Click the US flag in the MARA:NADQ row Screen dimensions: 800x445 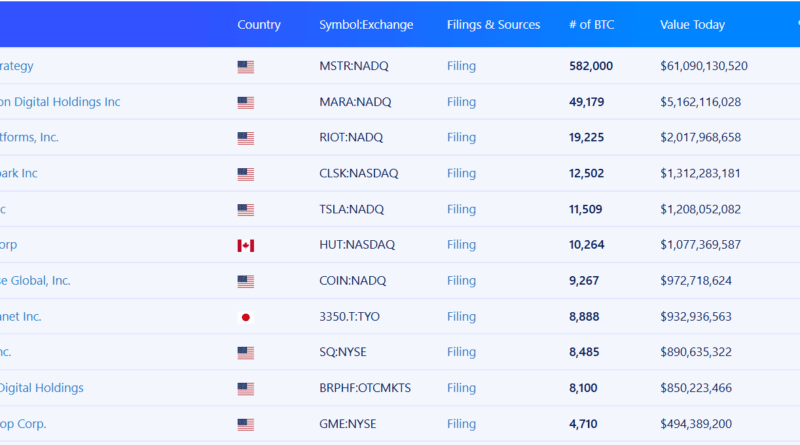pyautogui.click(x=245, y=103)
